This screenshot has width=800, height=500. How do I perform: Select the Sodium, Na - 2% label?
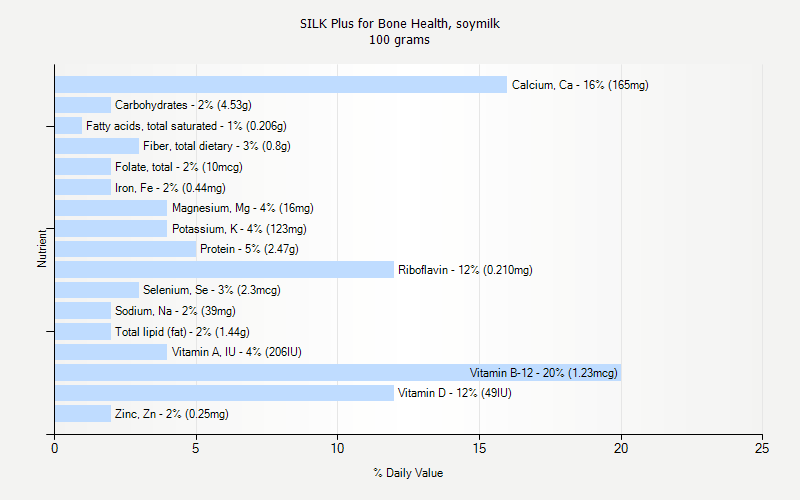(x=176, y=311)
